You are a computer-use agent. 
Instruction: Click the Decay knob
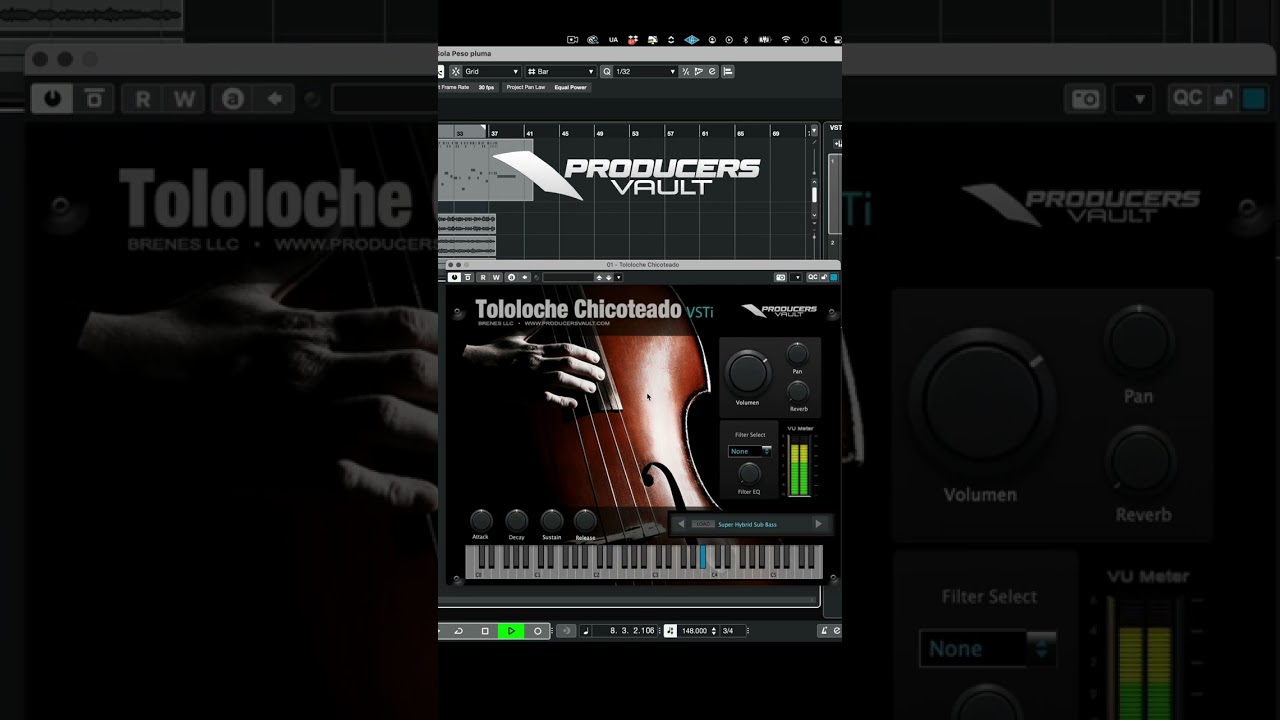tap(516, 520)
